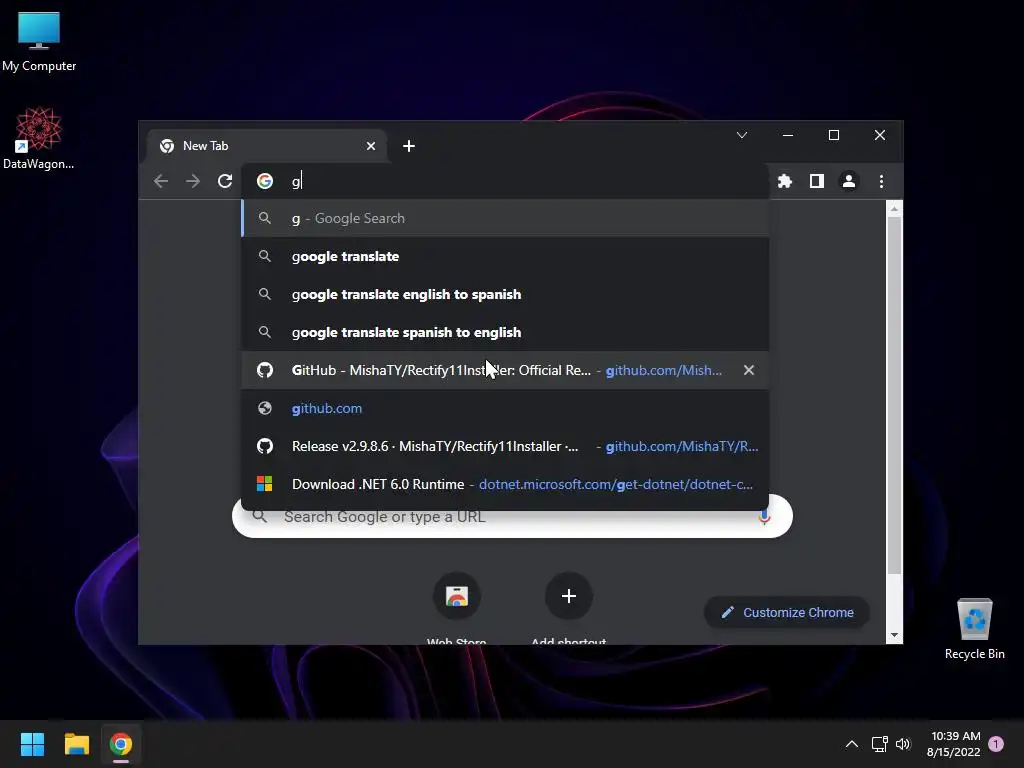
Task: Click the Chrome back arrow button
Action: [161, 181]
